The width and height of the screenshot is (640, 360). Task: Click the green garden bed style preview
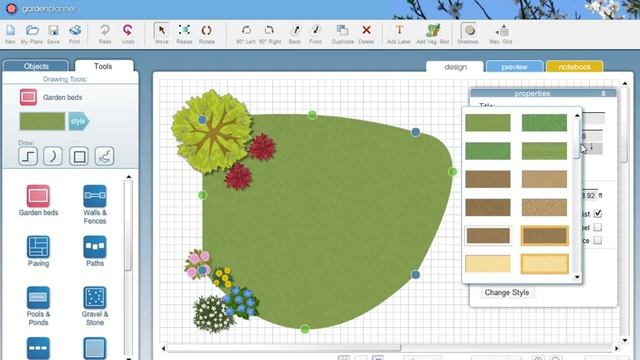42,121
